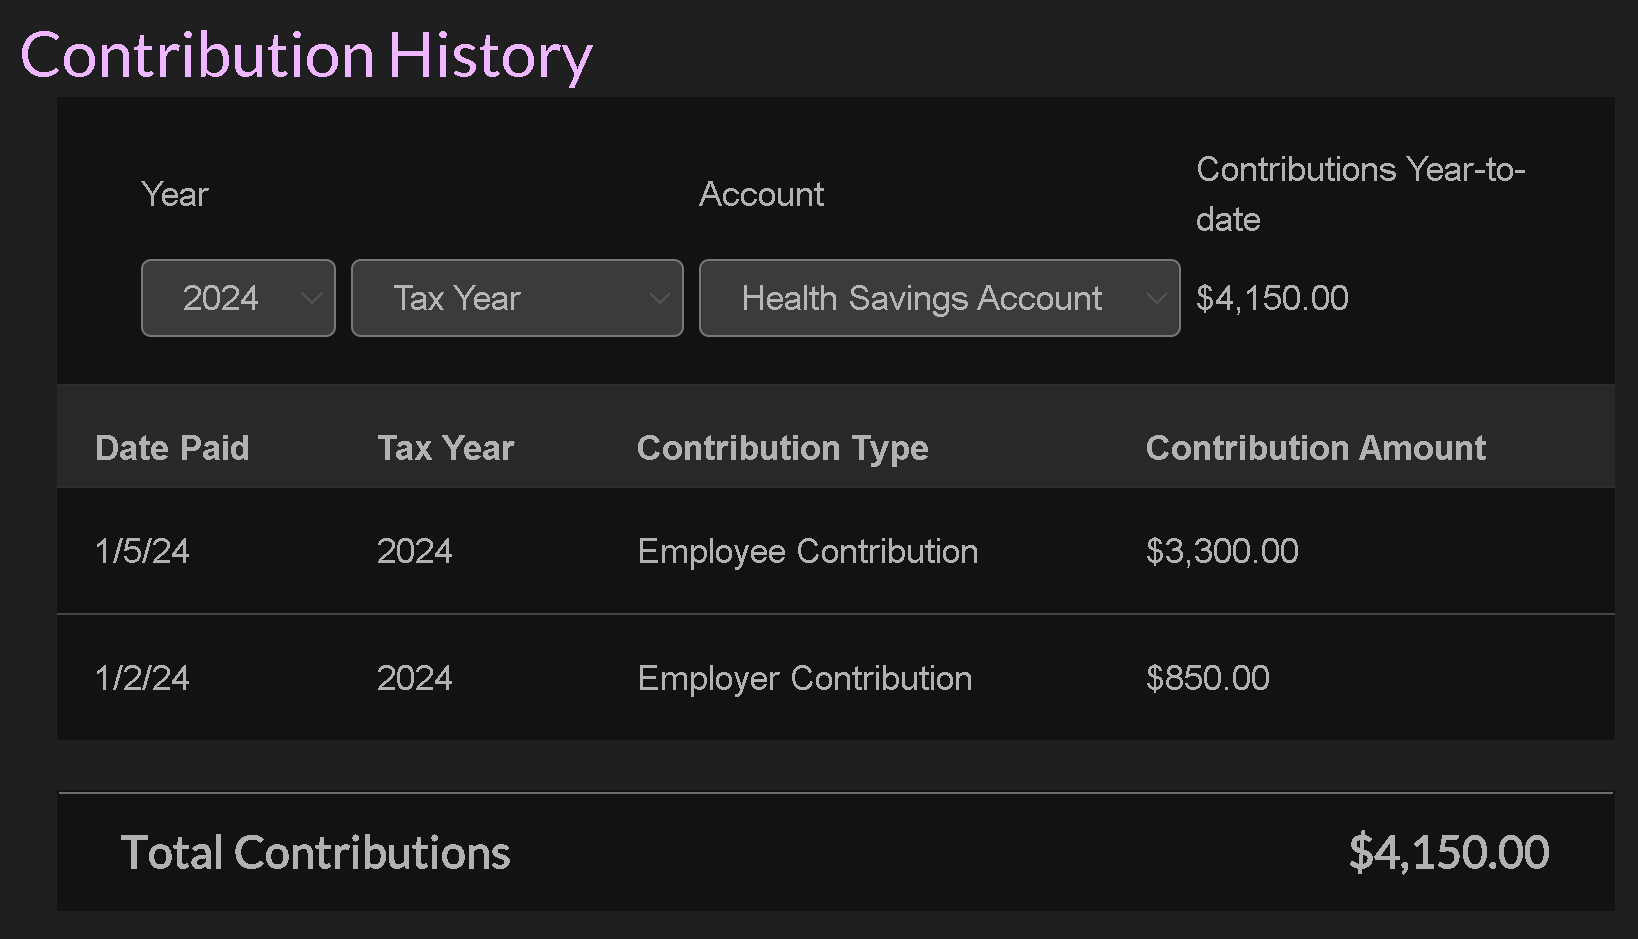Select the 1/5/24 date cell

(x=142, y=551)
